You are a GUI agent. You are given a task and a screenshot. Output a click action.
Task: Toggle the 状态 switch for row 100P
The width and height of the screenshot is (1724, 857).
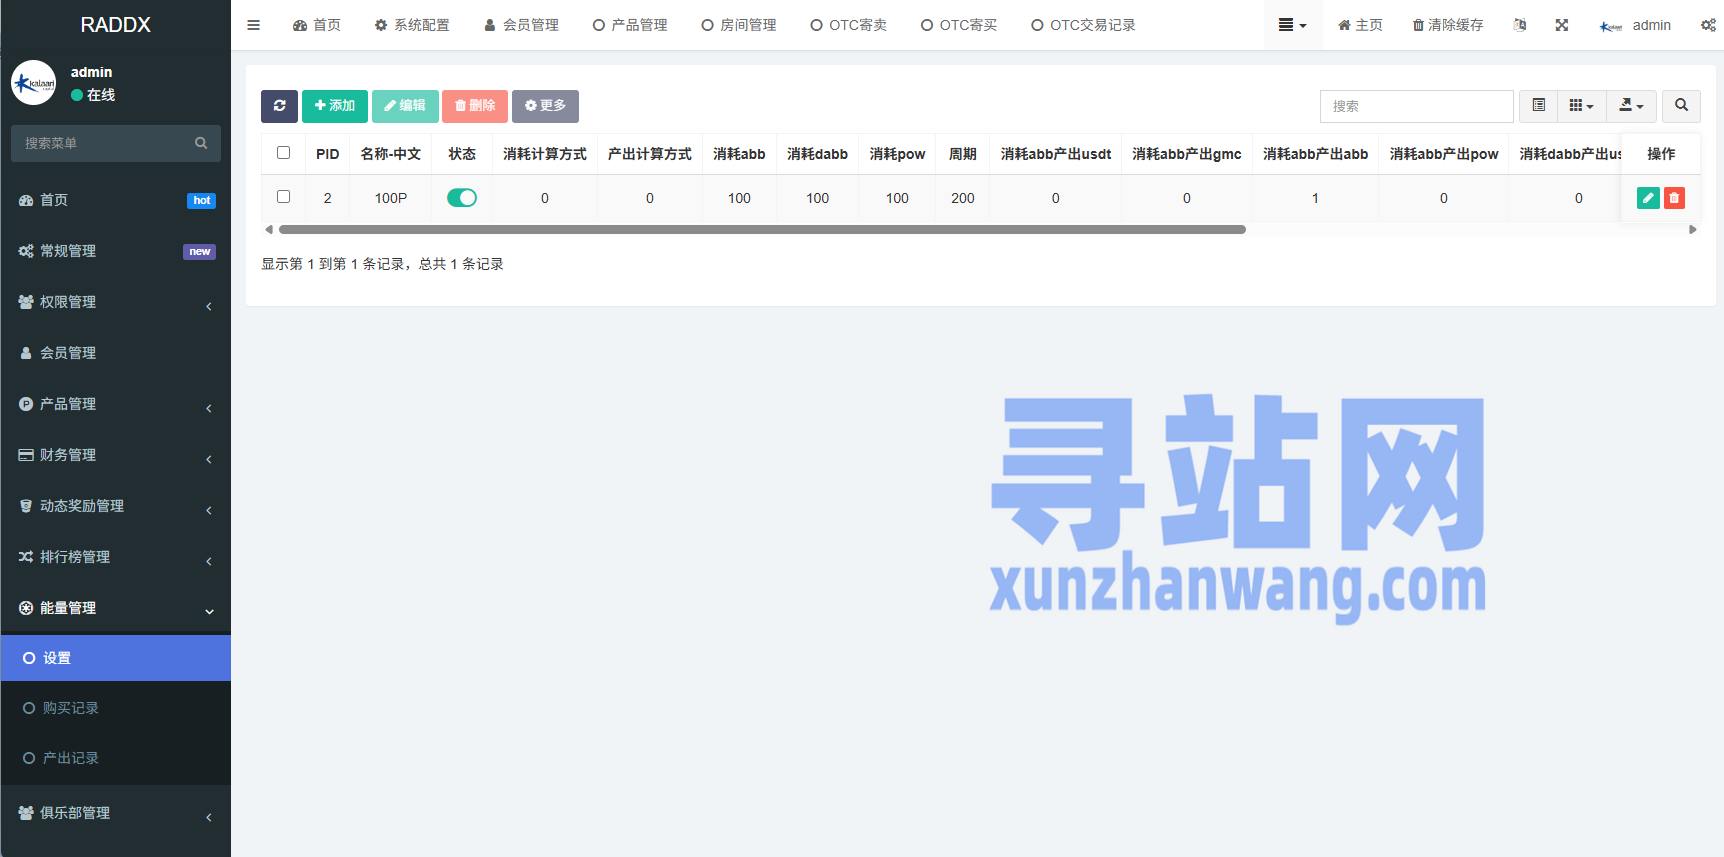462,198
